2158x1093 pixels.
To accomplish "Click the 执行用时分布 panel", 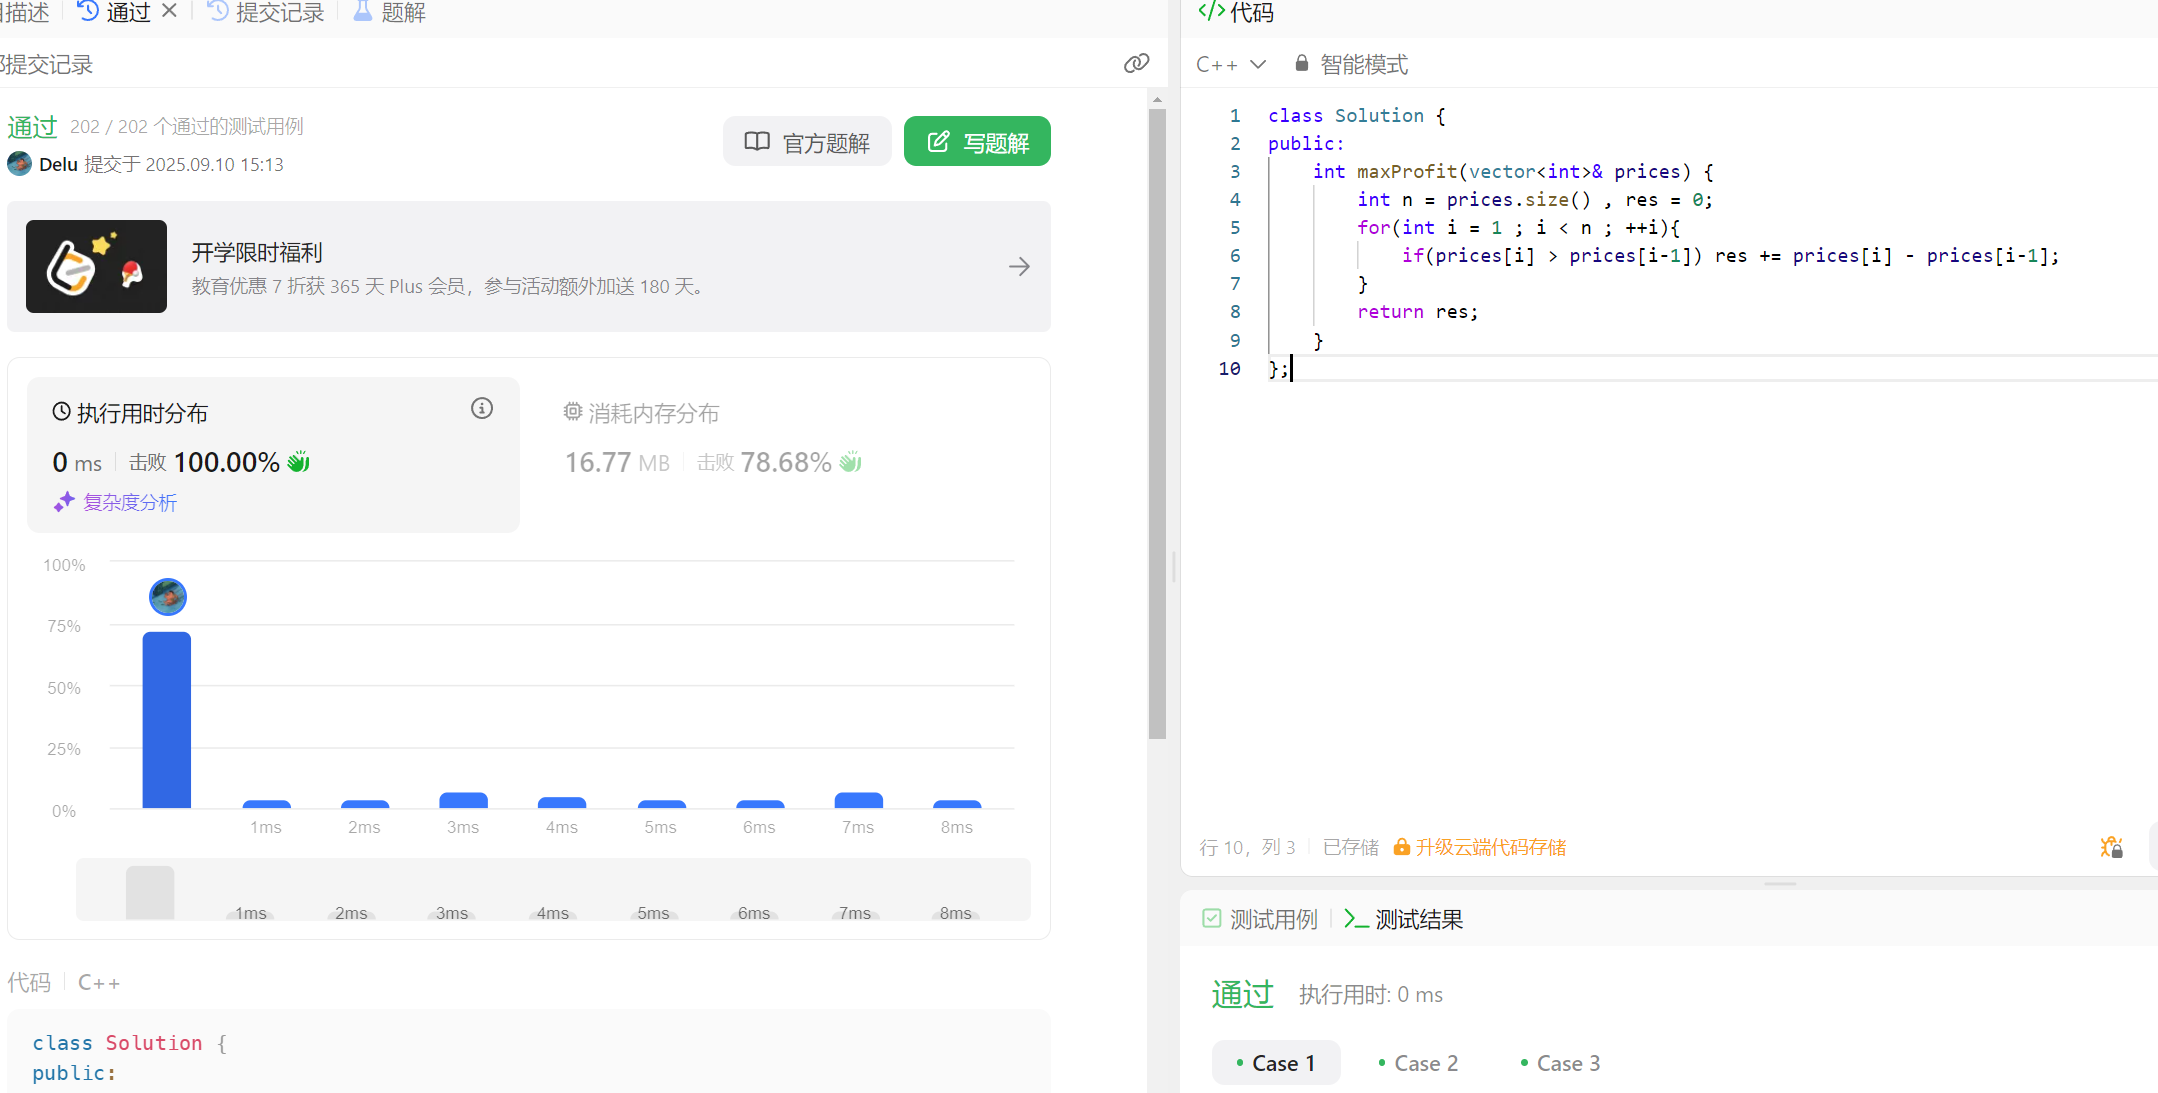I will tap(273, 454).
